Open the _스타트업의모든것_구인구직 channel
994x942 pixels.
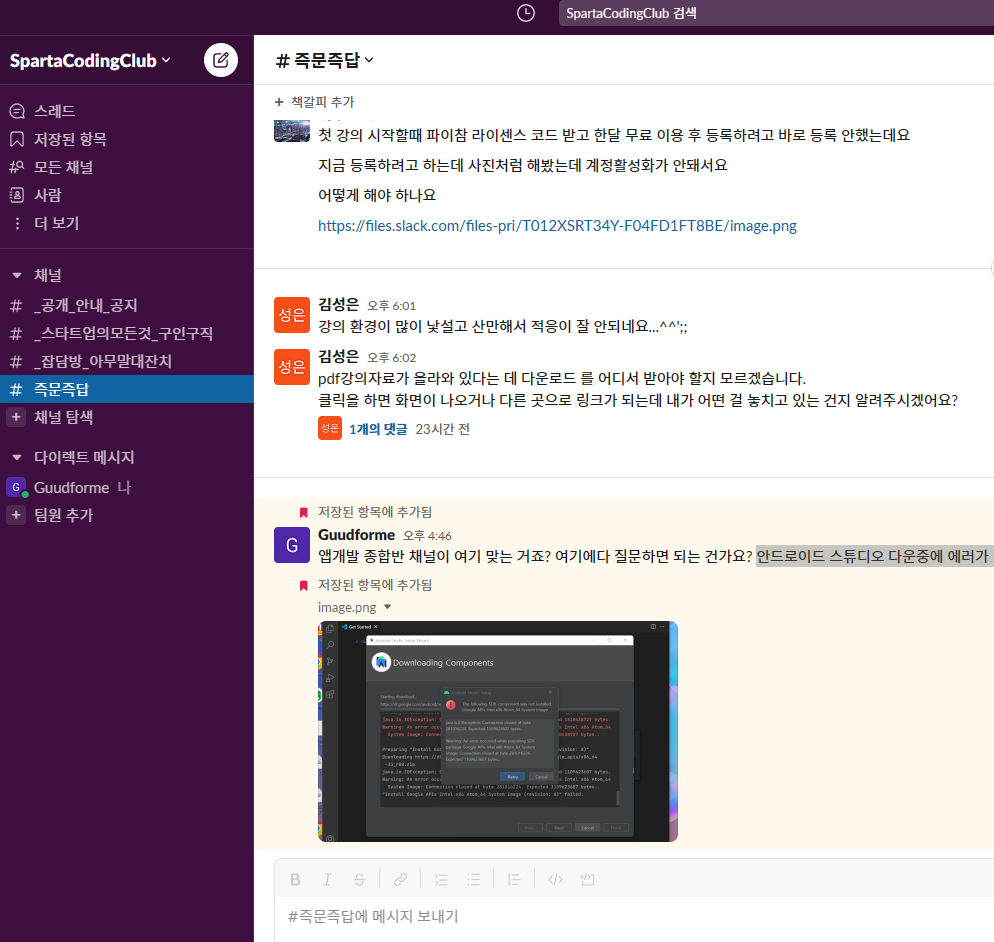tap(127, 333)
